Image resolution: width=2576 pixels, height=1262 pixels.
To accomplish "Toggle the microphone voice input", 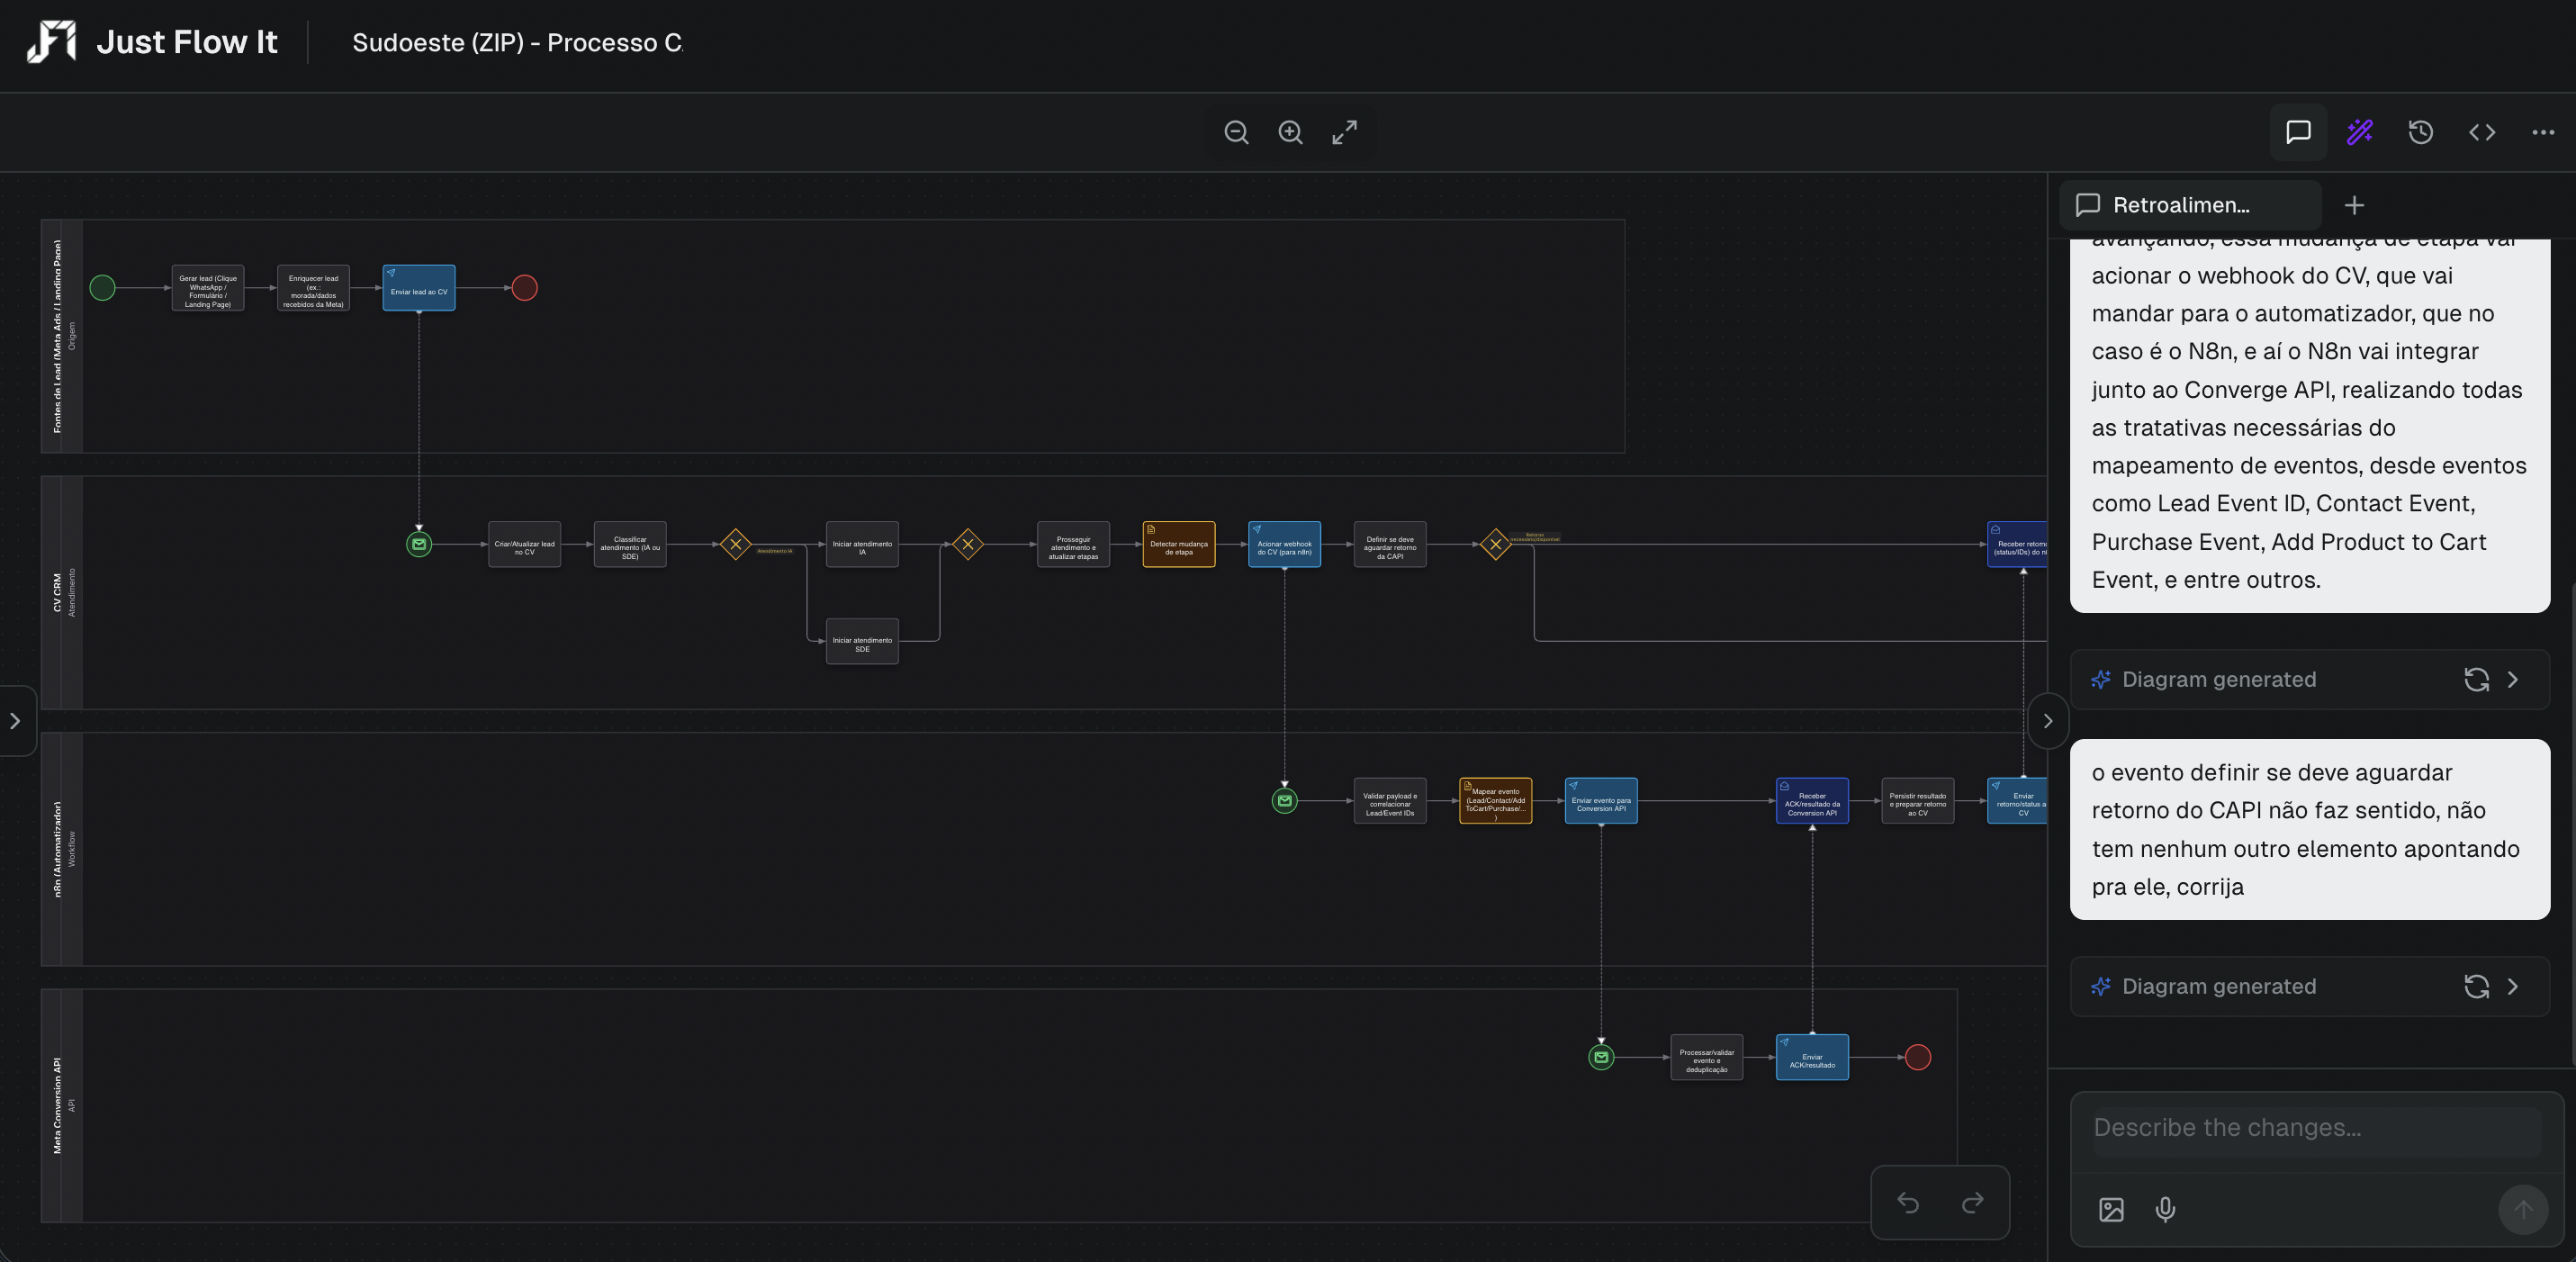I will pos(2165,1210).
